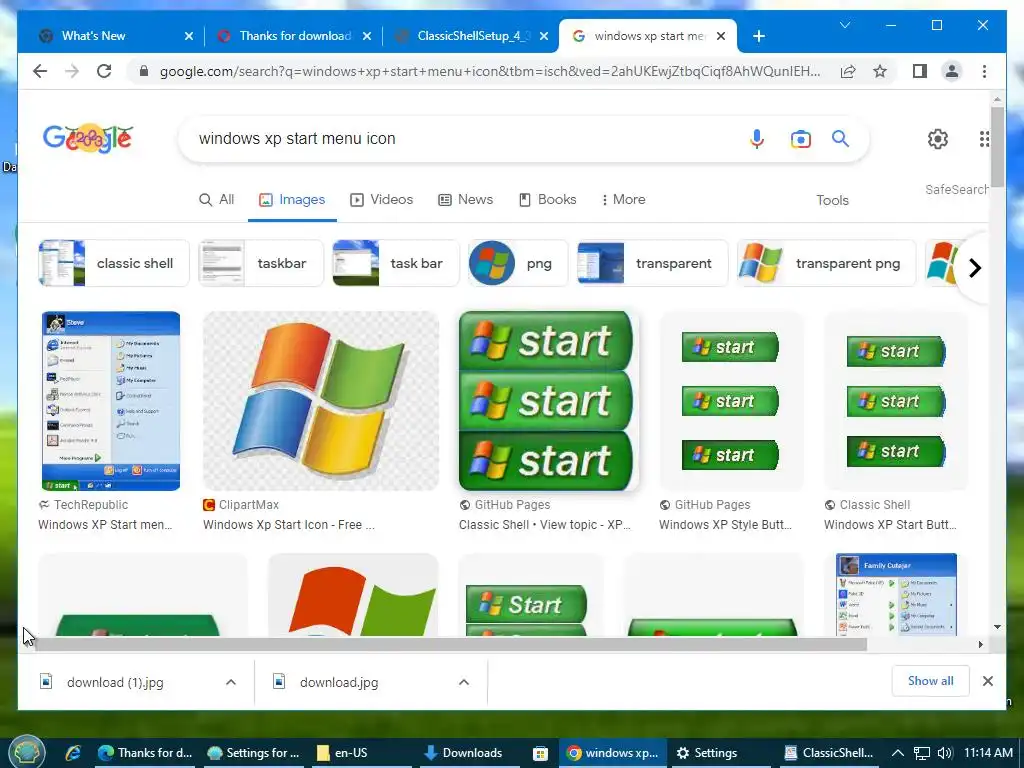The image size is (1024, 768).
Task: Search by image with the camera icon
Action: pyautogui.click(x=801, y=138)
